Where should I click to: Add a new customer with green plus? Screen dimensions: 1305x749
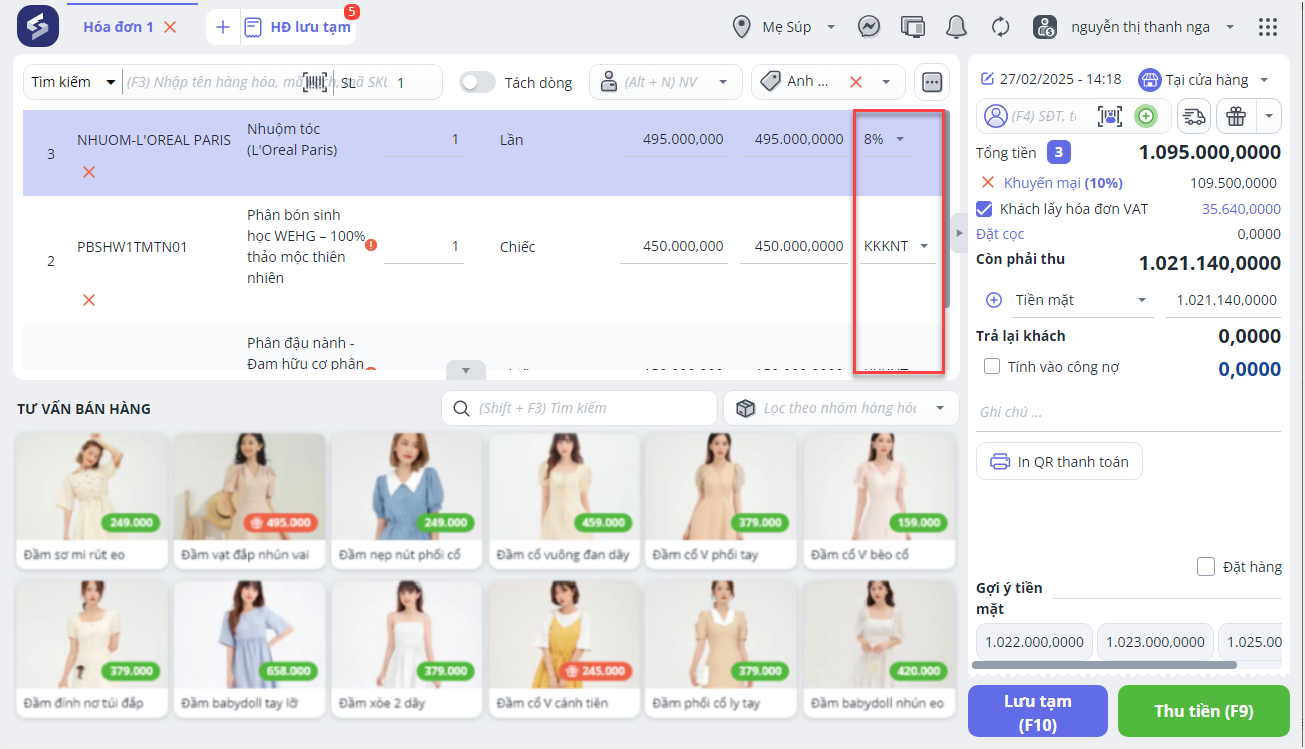[x=1146, y=116]
